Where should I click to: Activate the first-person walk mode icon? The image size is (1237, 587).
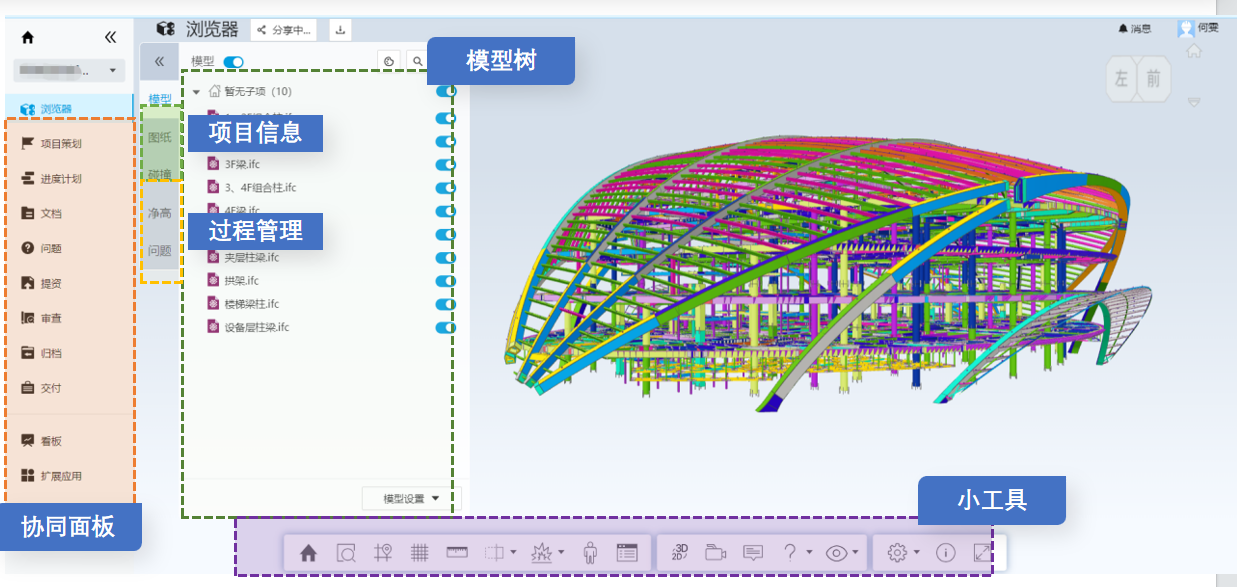click(590, 552)
